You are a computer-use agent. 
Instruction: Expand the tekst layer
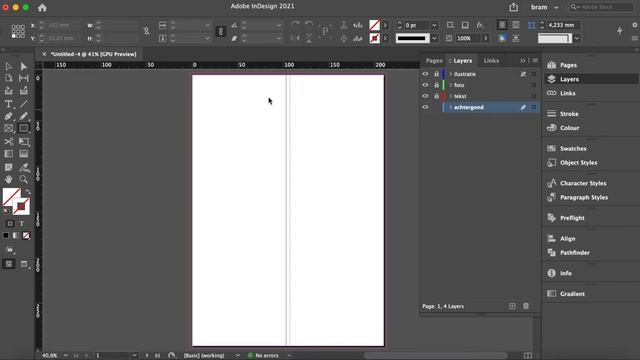[x=451, y=96]
